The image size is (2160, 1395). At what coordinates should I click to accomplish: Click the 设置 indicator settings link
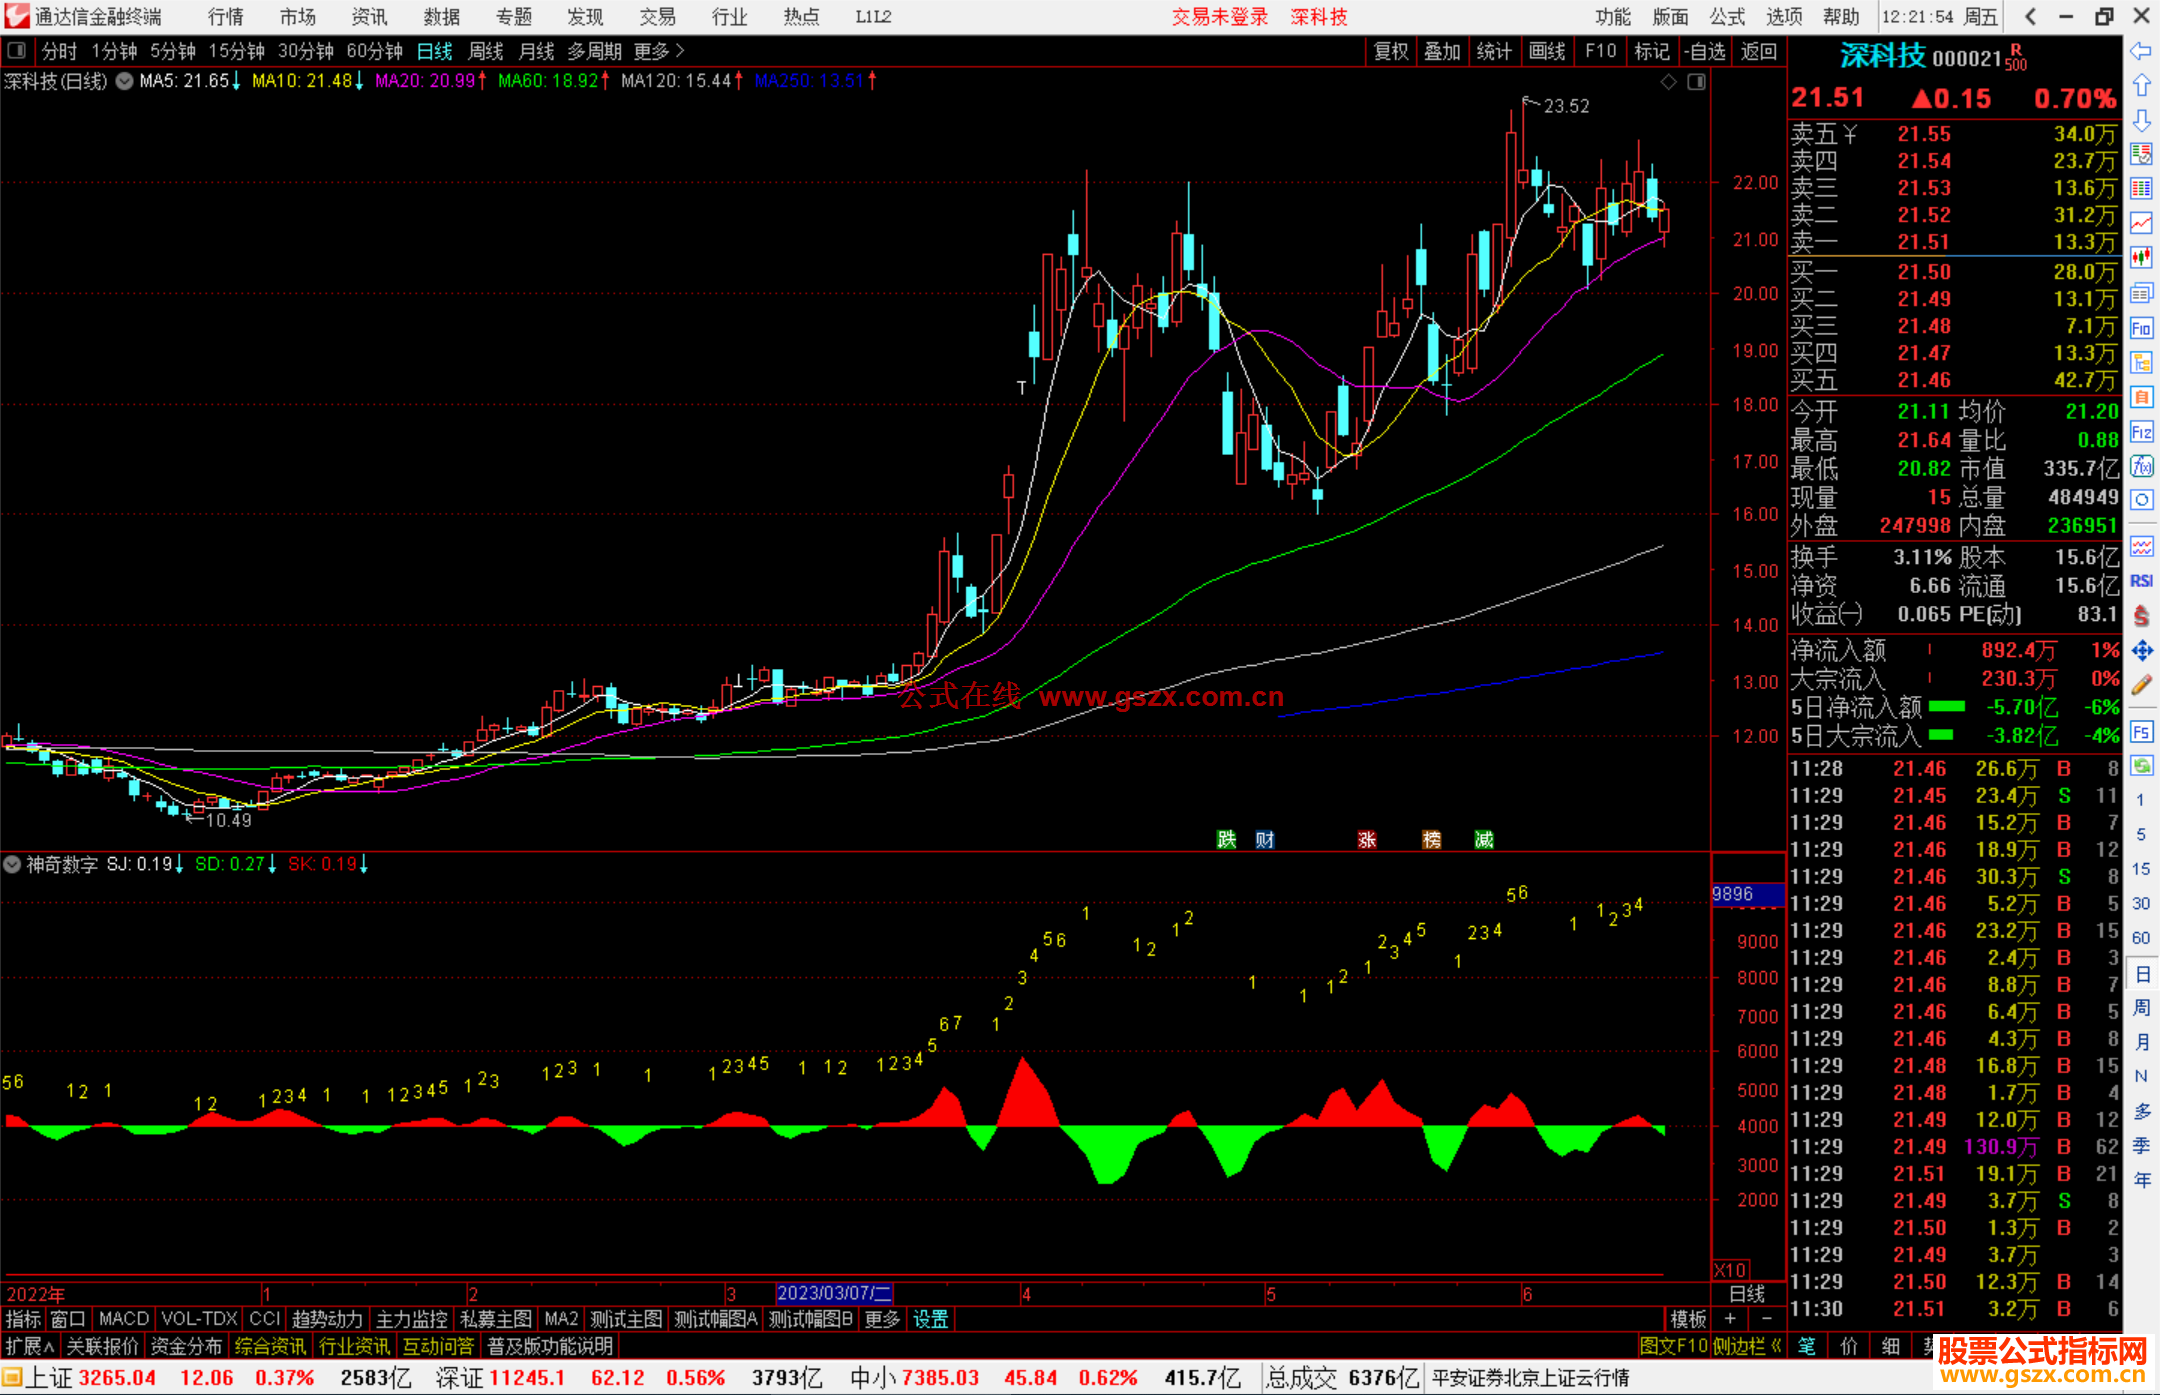pyautogui.click(x=930, y=1319)
